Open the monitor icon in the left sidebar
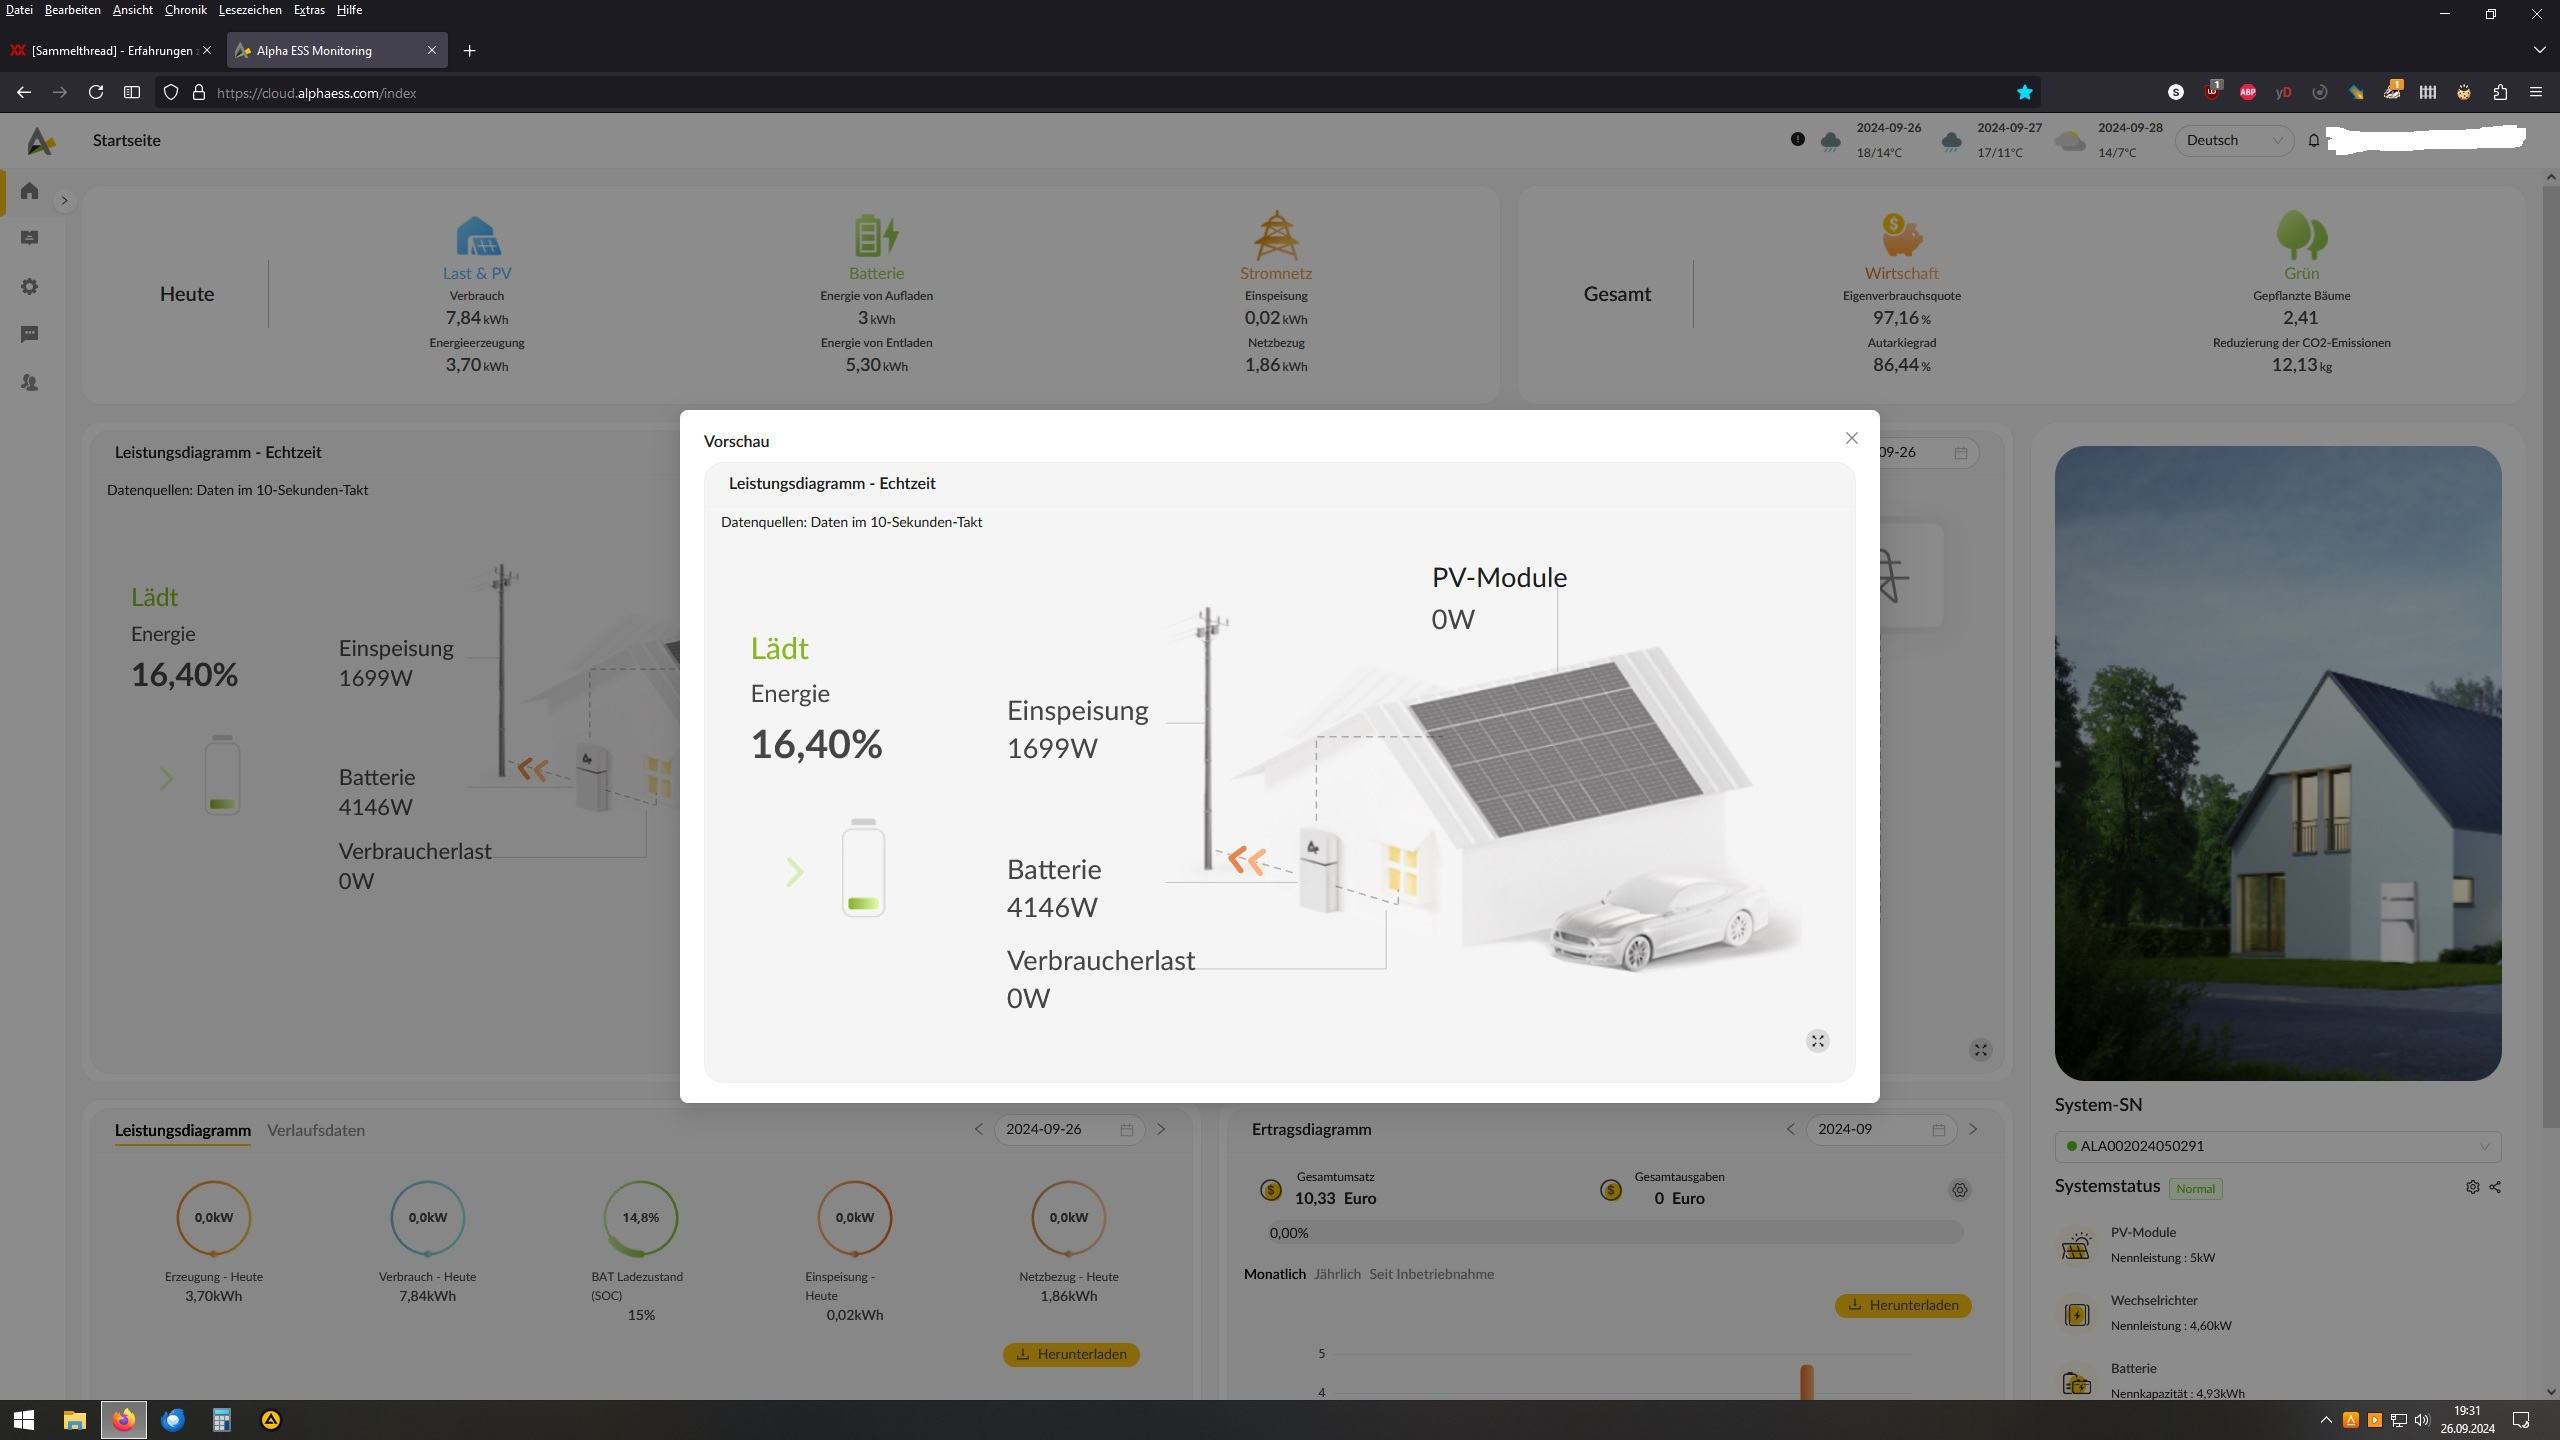 [29, 238]
